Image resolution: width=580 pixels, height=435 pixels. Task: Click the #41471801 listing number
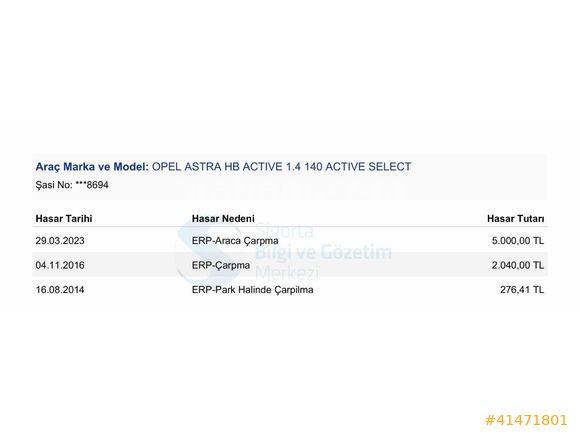coord(526,420)
